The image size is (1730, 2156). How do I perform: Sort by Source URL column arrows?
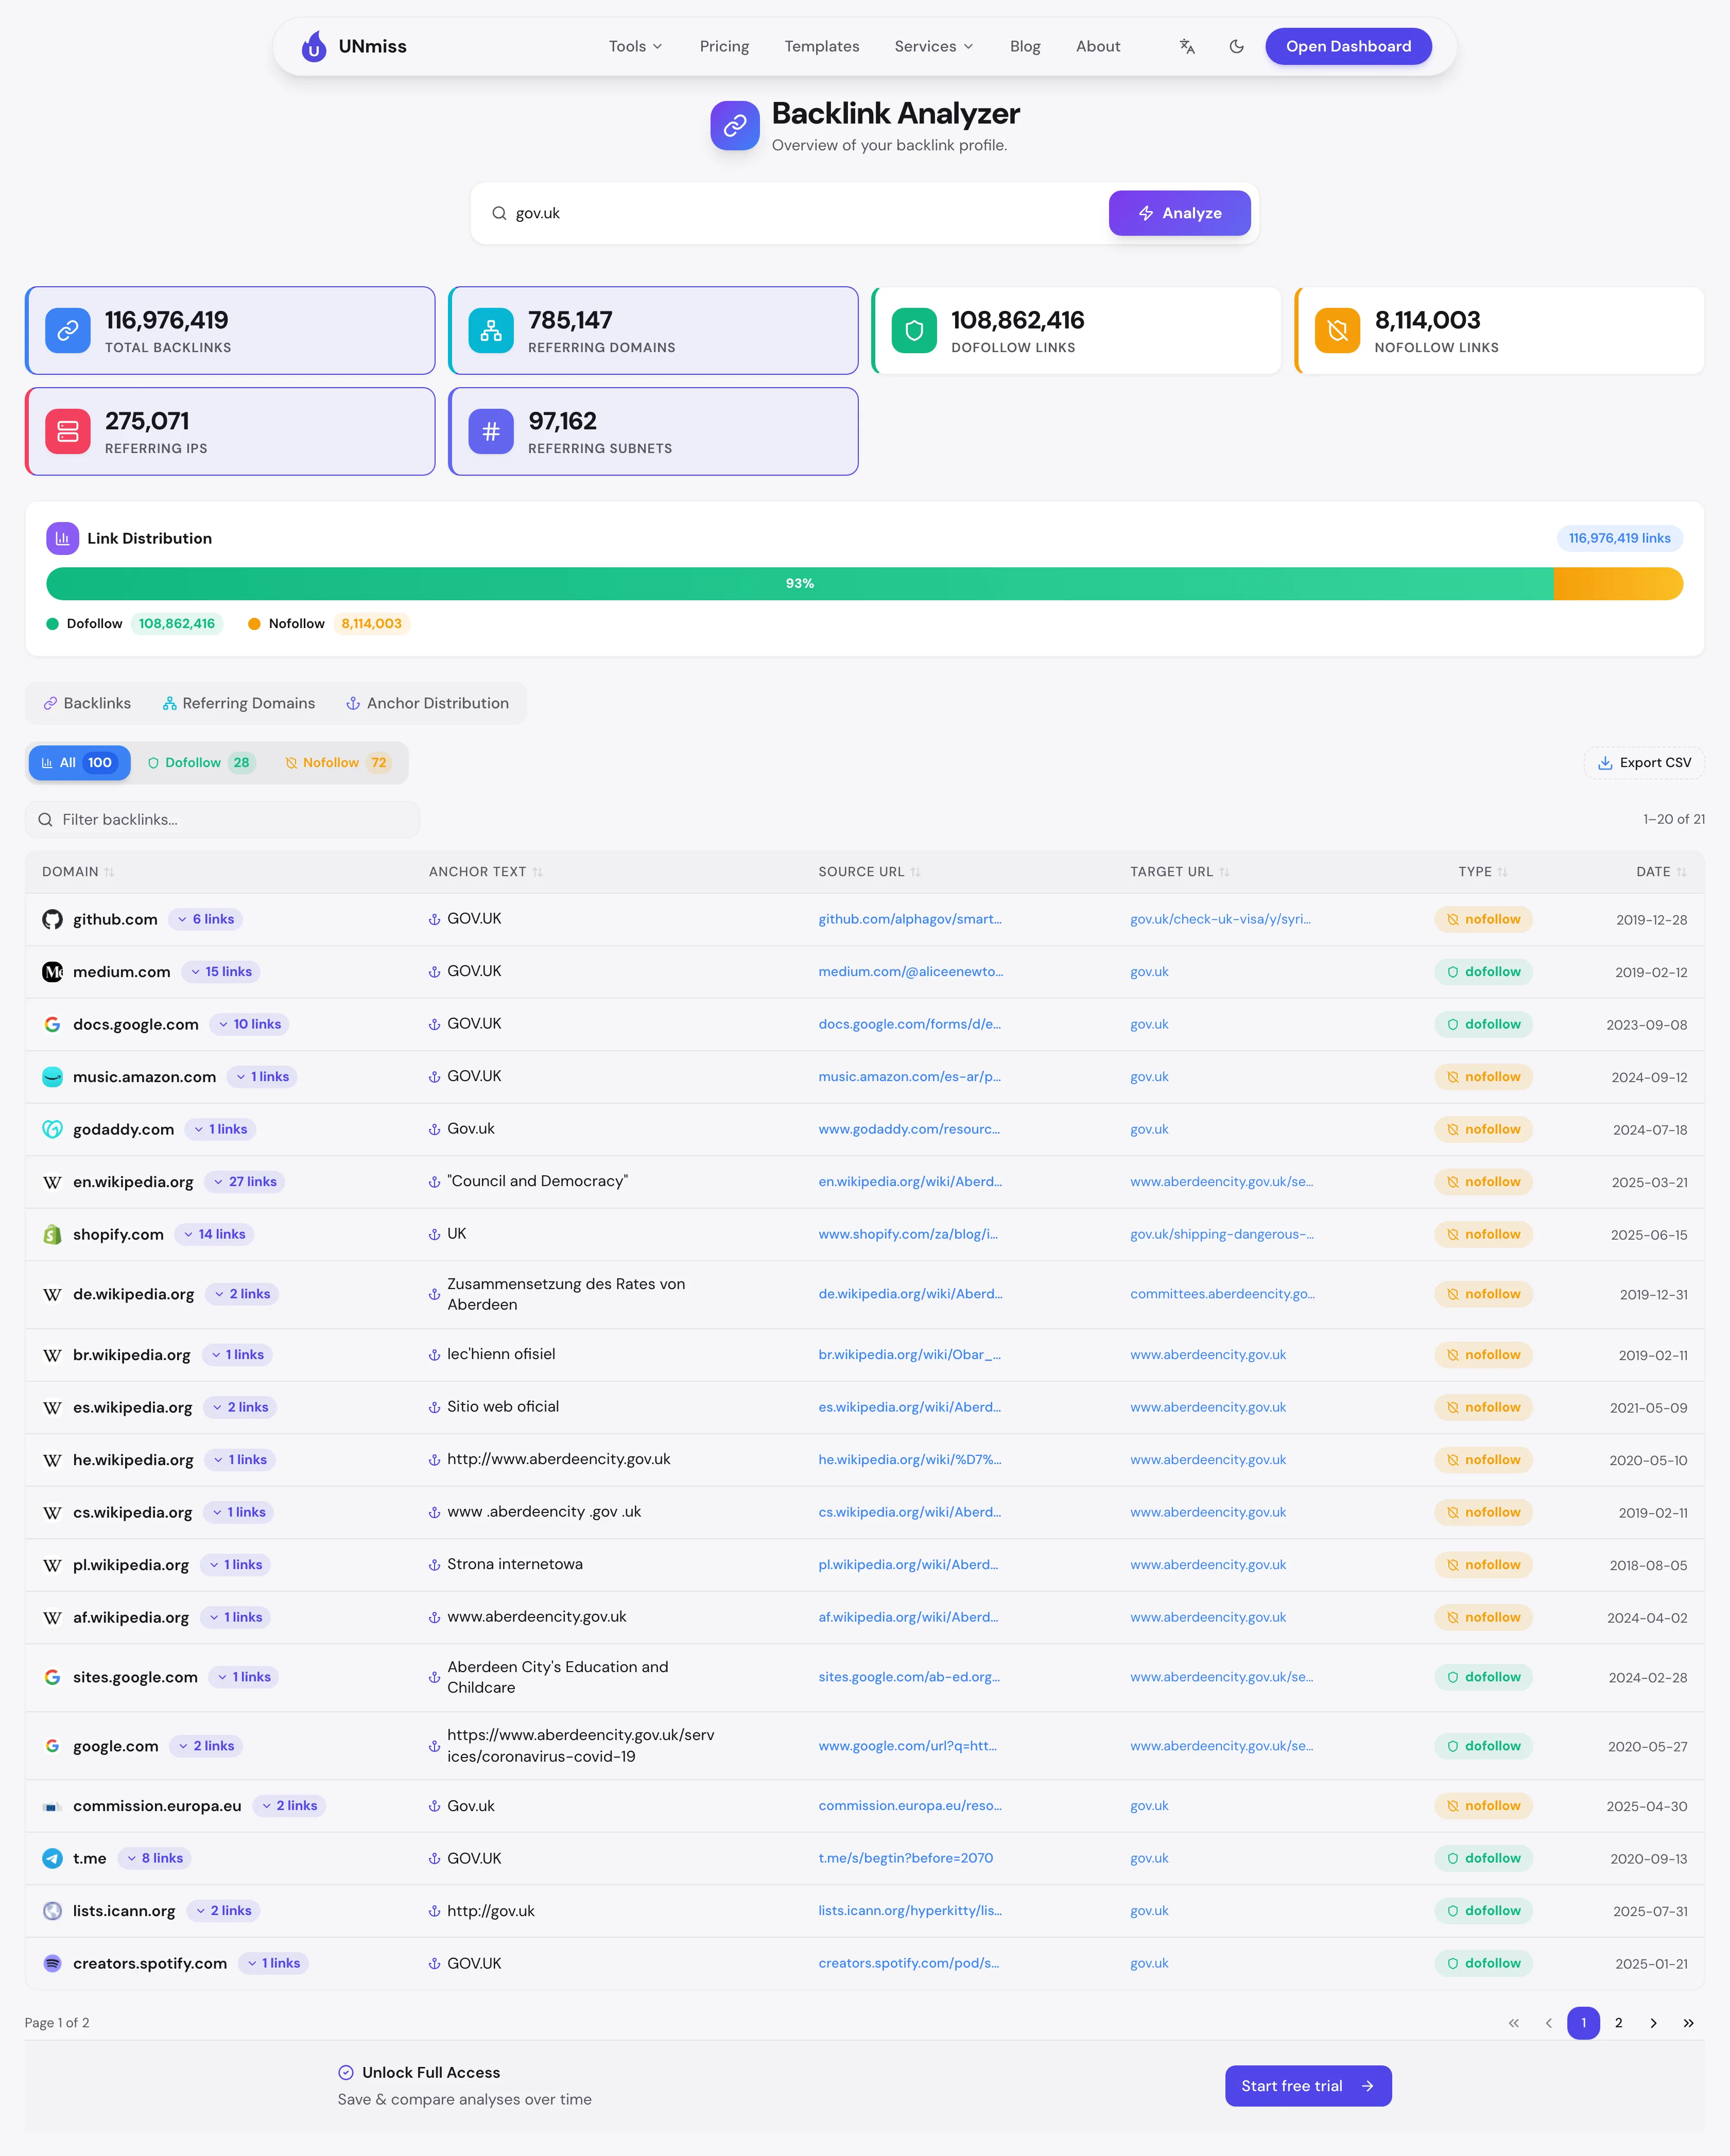[x=915, y=872]
